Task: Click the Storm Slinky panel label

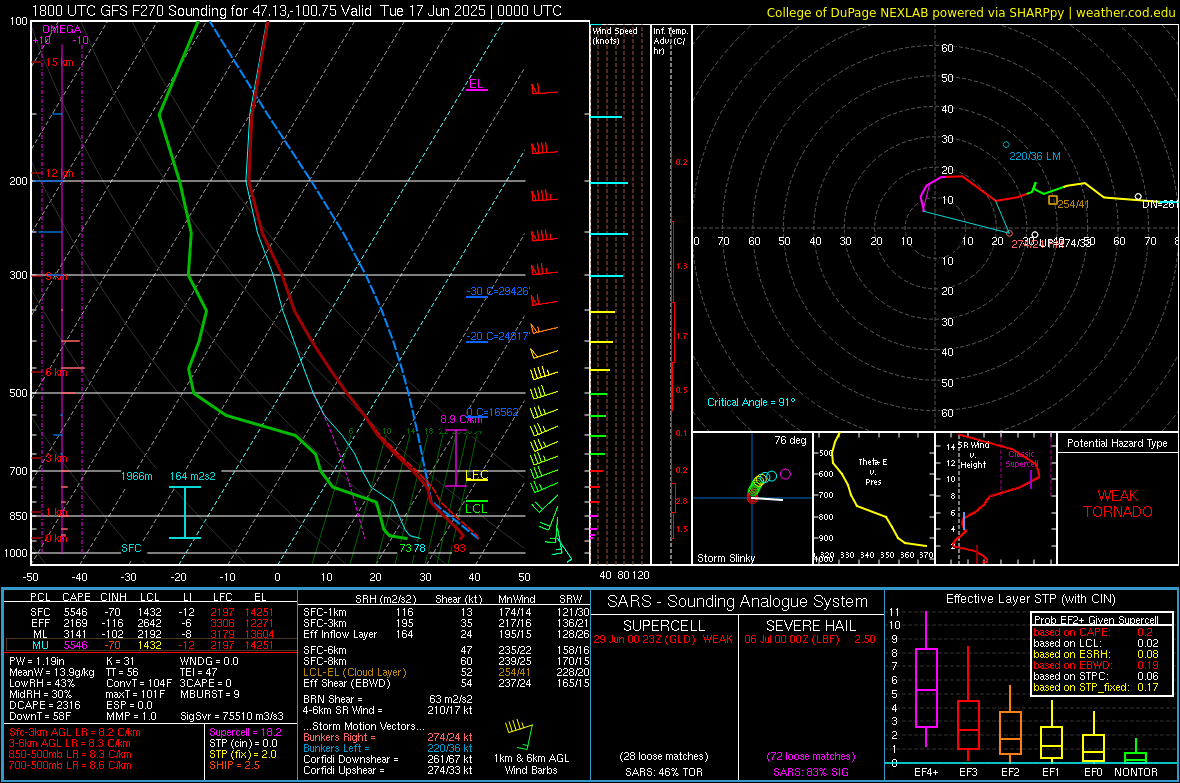Action: tap(726, 558)
